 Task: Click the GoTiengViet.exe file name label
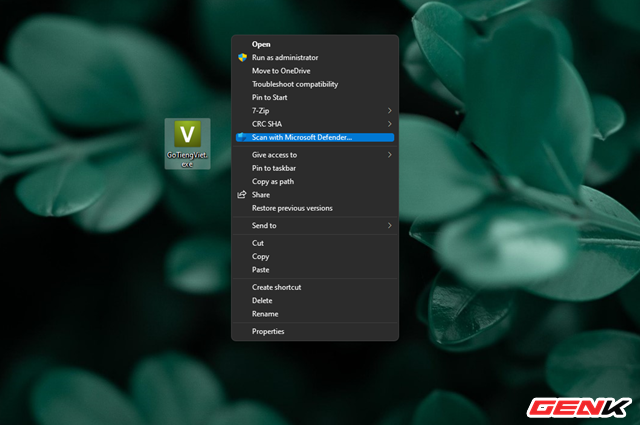tap(187, 160)
